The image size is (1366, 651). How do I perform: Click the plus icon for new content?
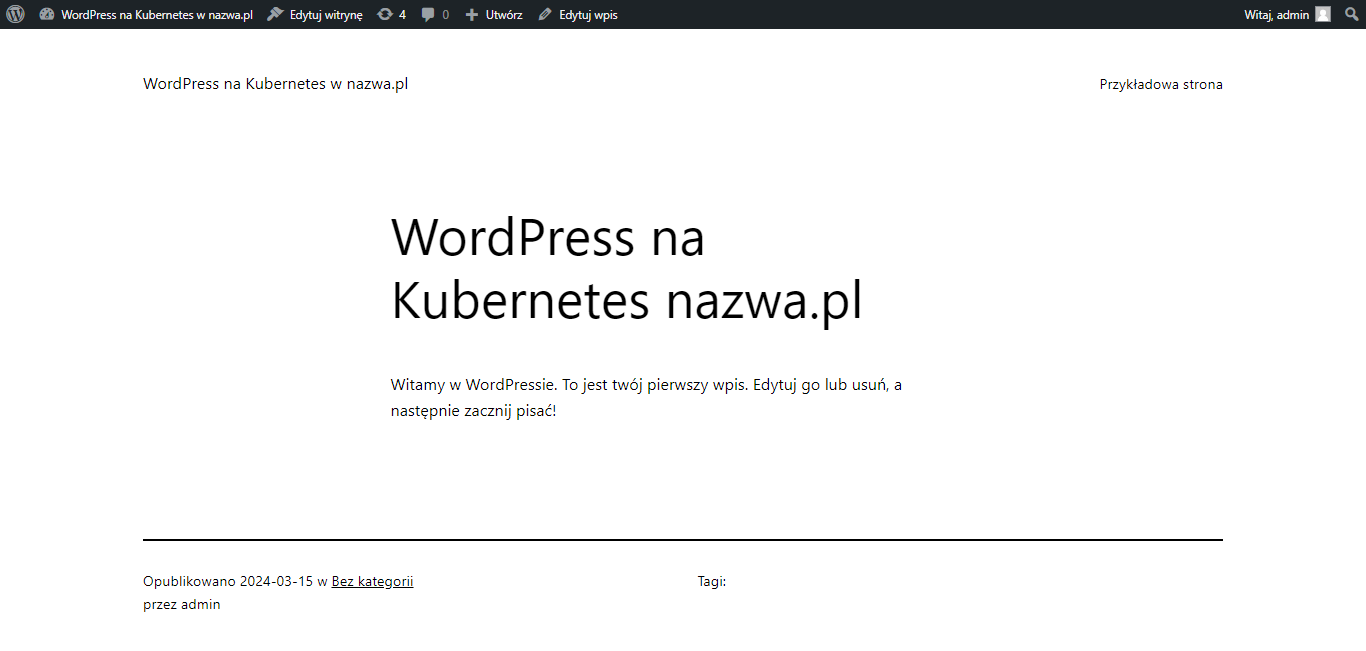(x=472, y=15)
